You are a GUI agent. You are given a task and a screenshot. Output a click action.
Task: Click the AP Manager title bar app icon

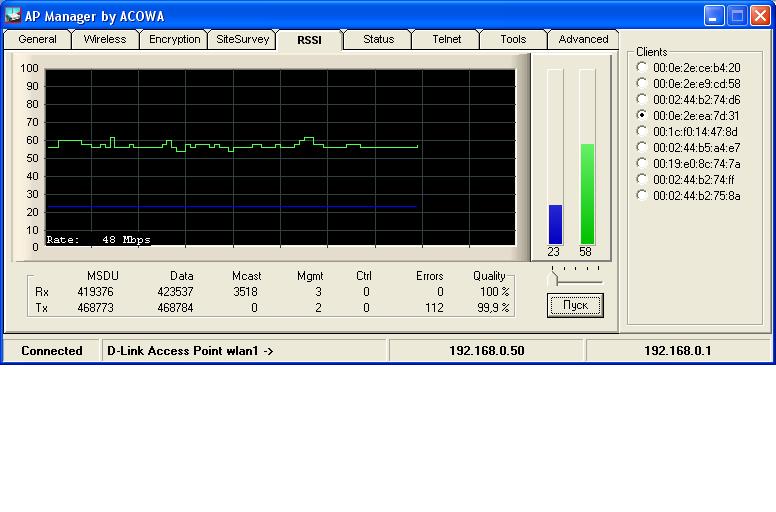13,15
